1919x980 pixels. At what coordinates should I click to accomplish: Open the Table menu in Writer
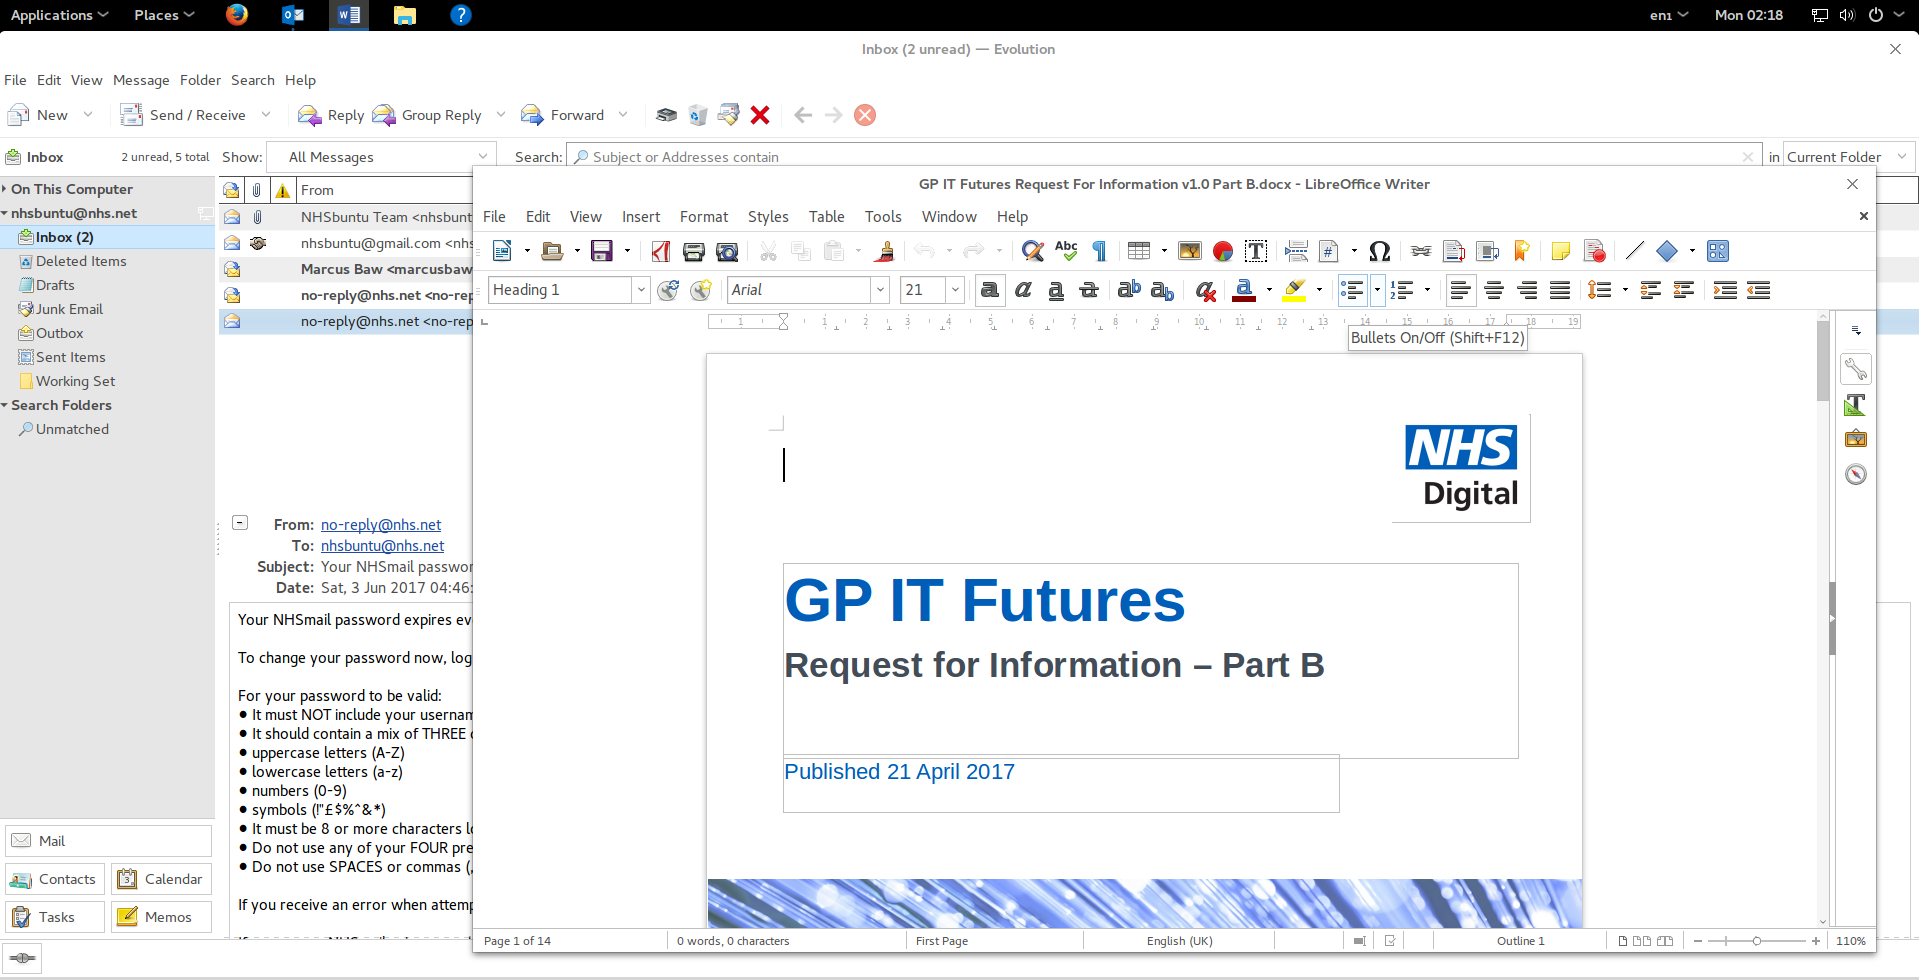click(x=827, y=217)
